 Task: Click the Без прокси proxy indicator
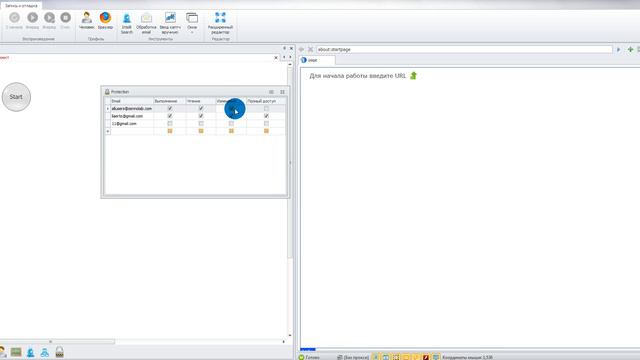point(353,357)
